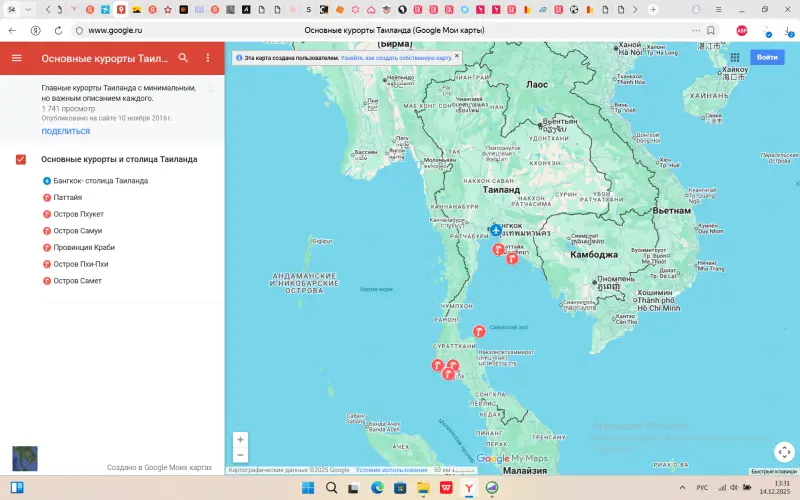Screen dimensions: 800x500
Task: Click the search magnifier in map header
Action: [x=183, y=58]
